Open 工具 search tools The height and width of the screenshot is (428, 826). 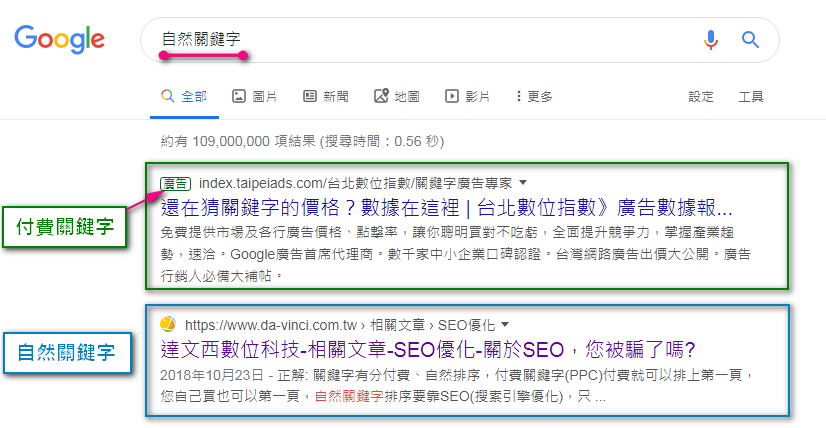(x=751, y=97)
